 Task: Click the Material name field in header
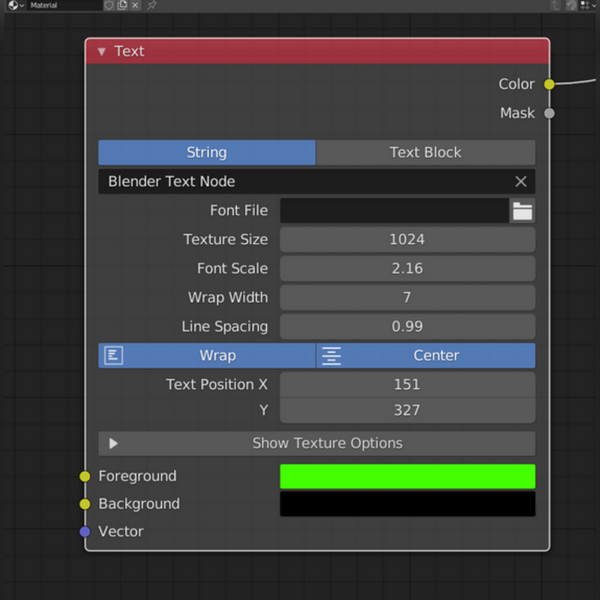click(x=64, y=5)
